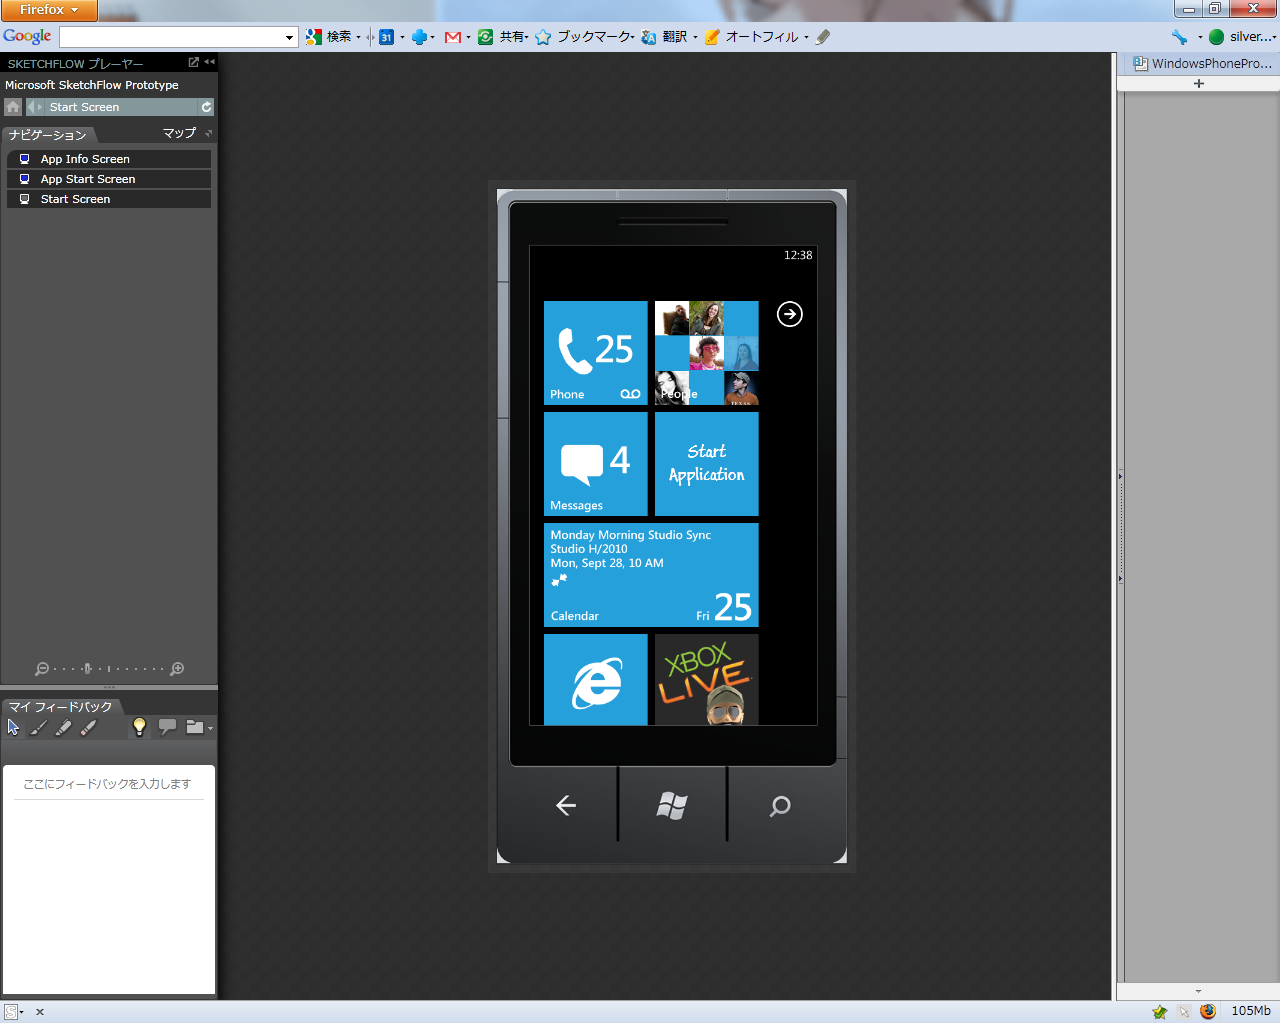
Task: Select the pointer selection tool
Action: 13,728
